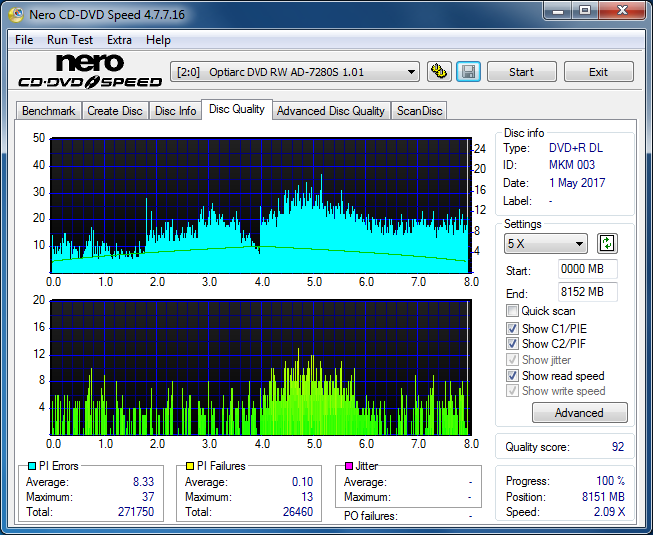Minimize the Nero CD-DVD Speed window
This screenshot has height=535, width=653.
(558, 10)
